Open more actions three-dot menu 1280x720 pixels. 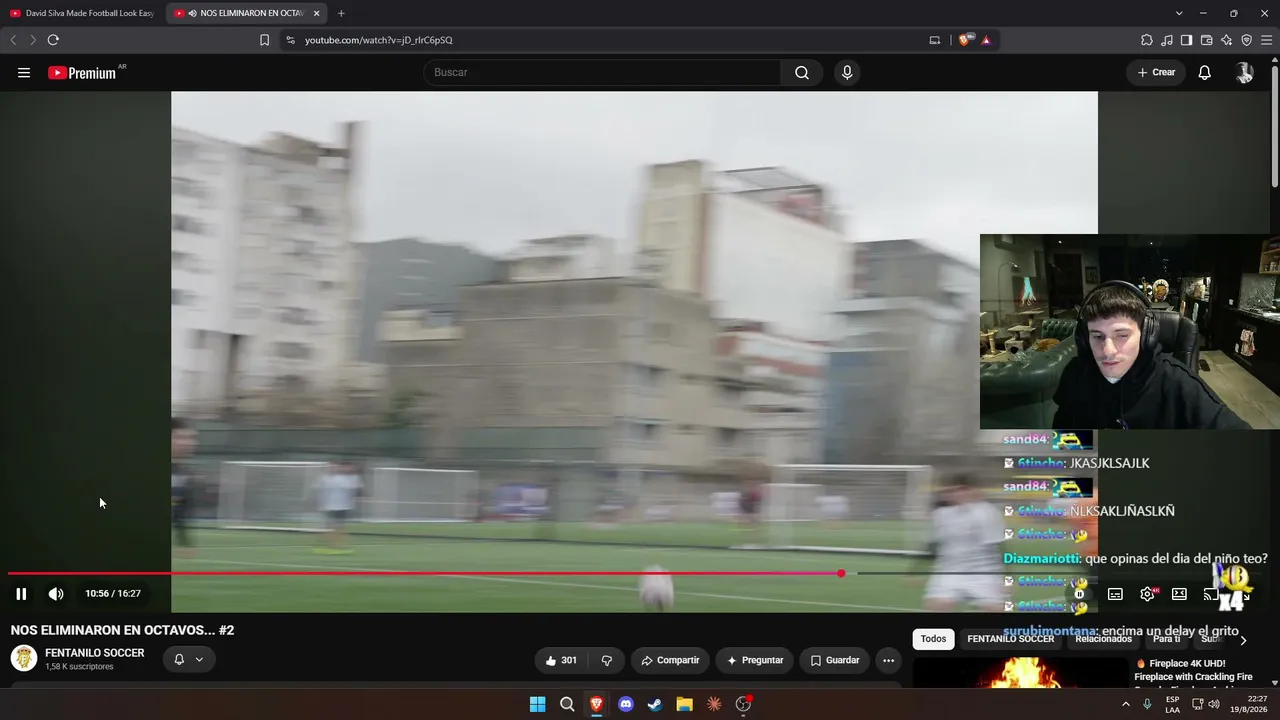(888, 660)
